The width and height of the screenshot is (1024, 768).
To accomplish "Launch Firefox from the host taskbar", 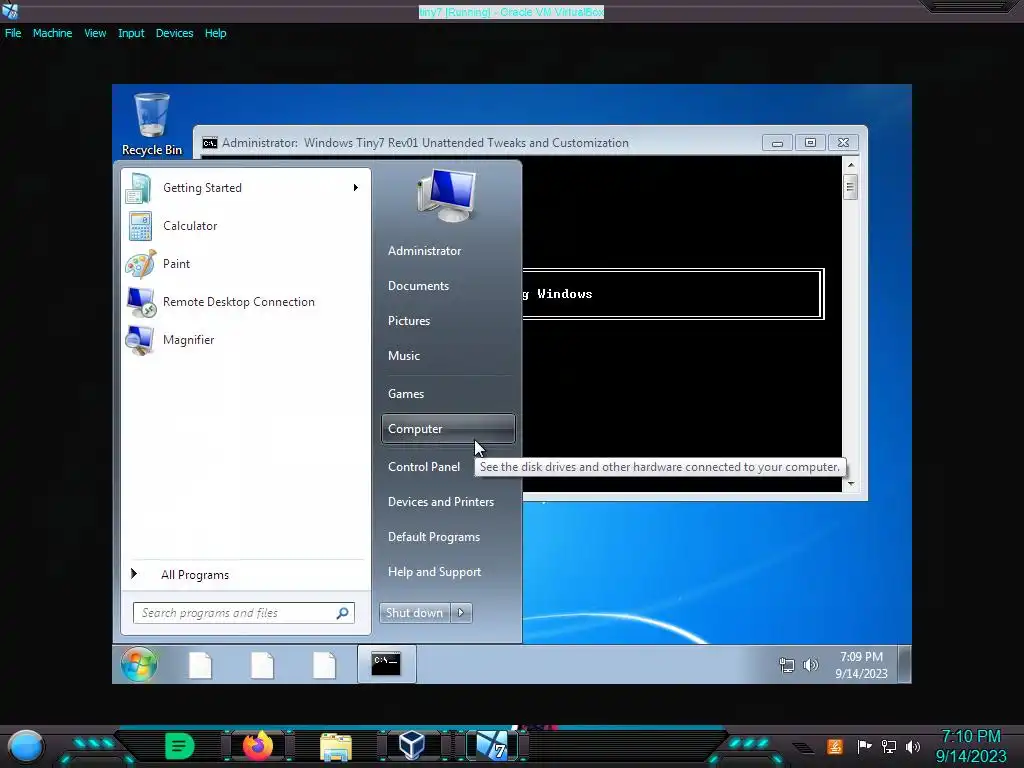I will coord(257,746).
